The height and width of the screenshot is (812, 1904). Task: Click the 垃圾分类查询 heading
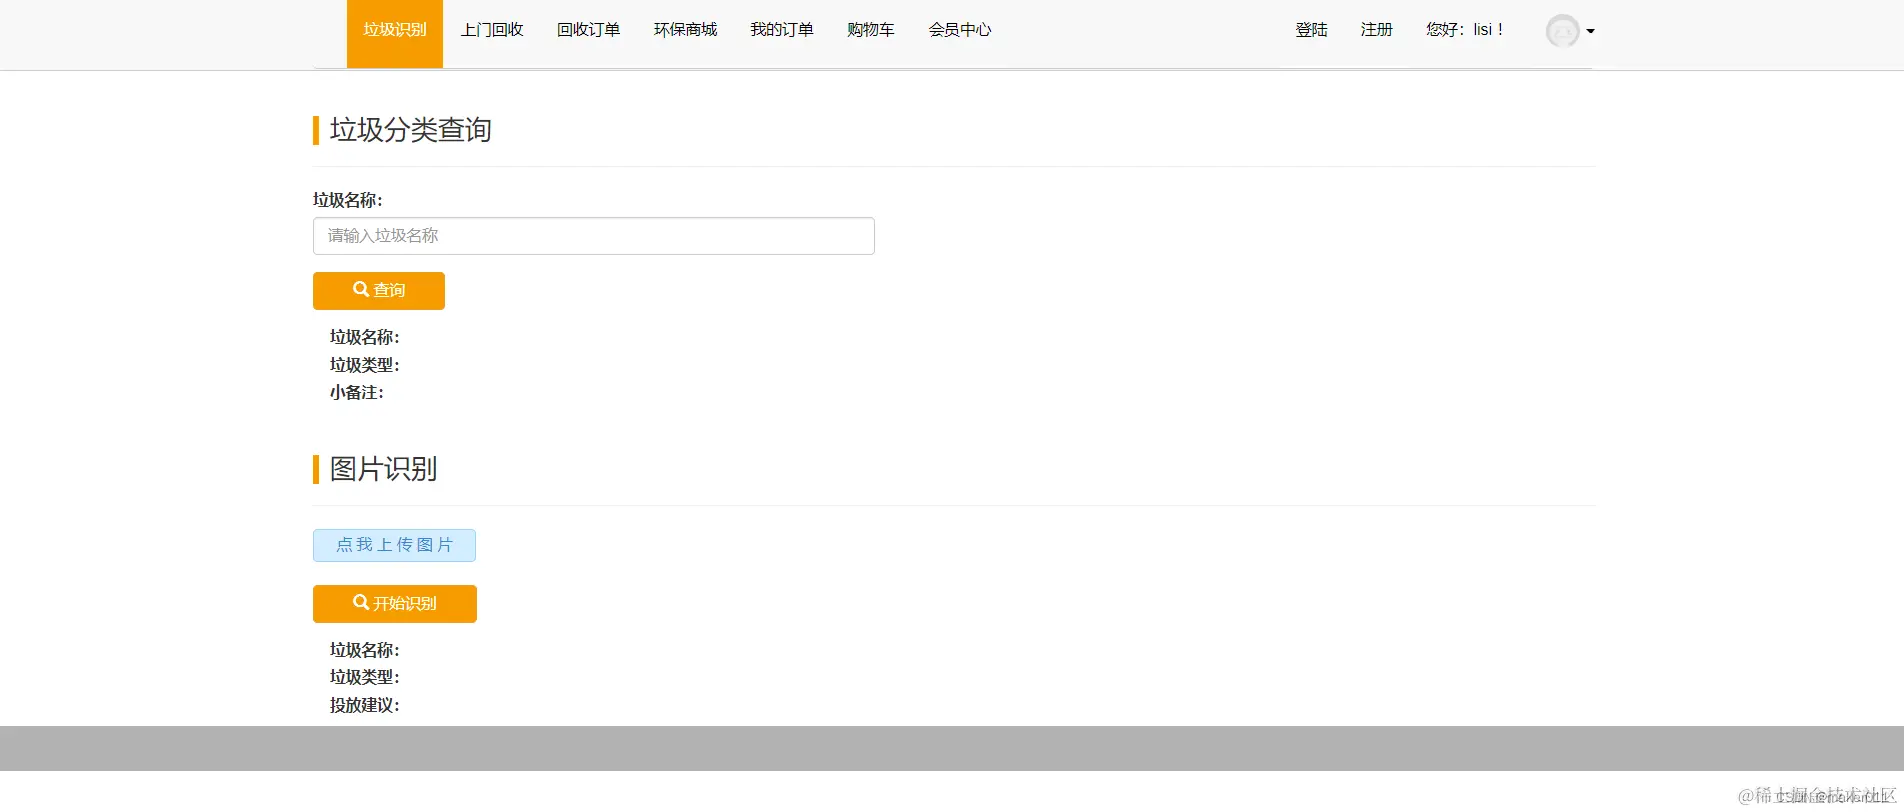click(x=411, y=130)
